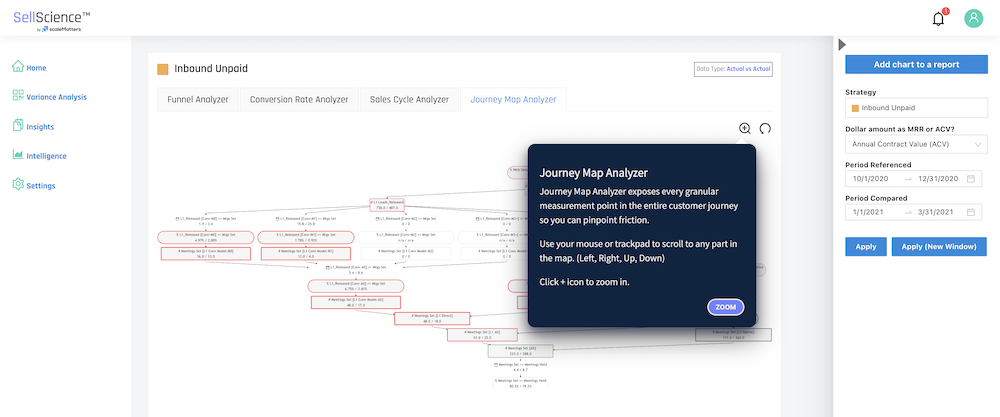Click the start date 1/1/2021 field
The height and width of the screenshot is (417, 1000).
point(869,212)
